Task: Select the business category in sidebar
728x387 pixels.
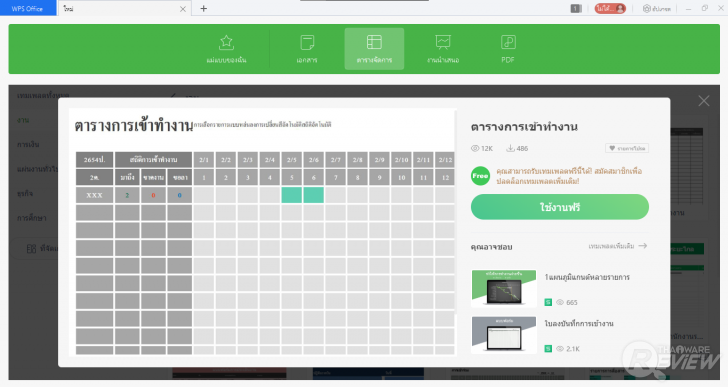Action: click(25, 194)
